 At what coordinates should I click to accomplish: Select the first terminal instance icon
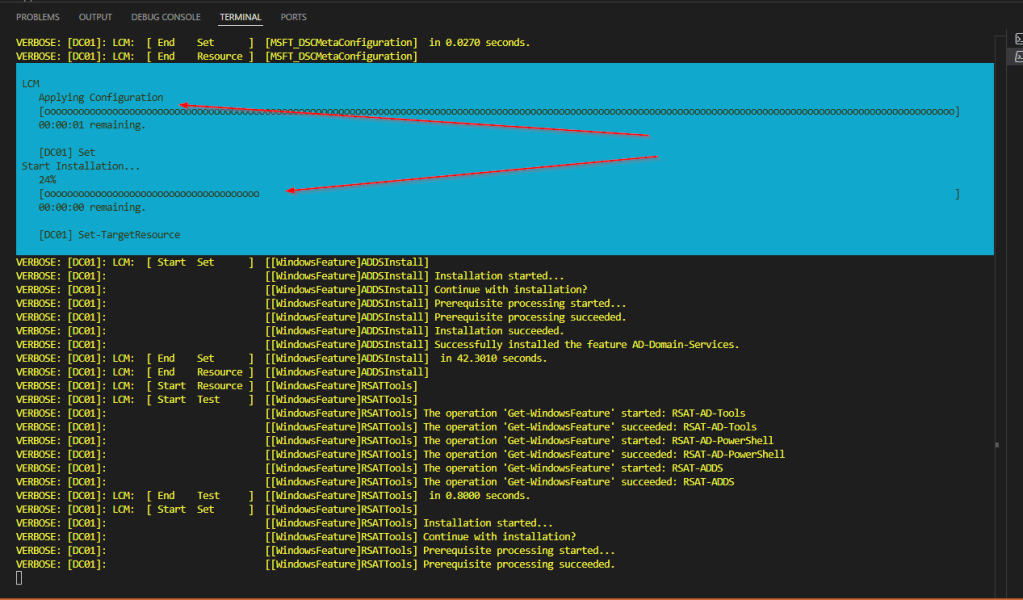point(1018,39)
